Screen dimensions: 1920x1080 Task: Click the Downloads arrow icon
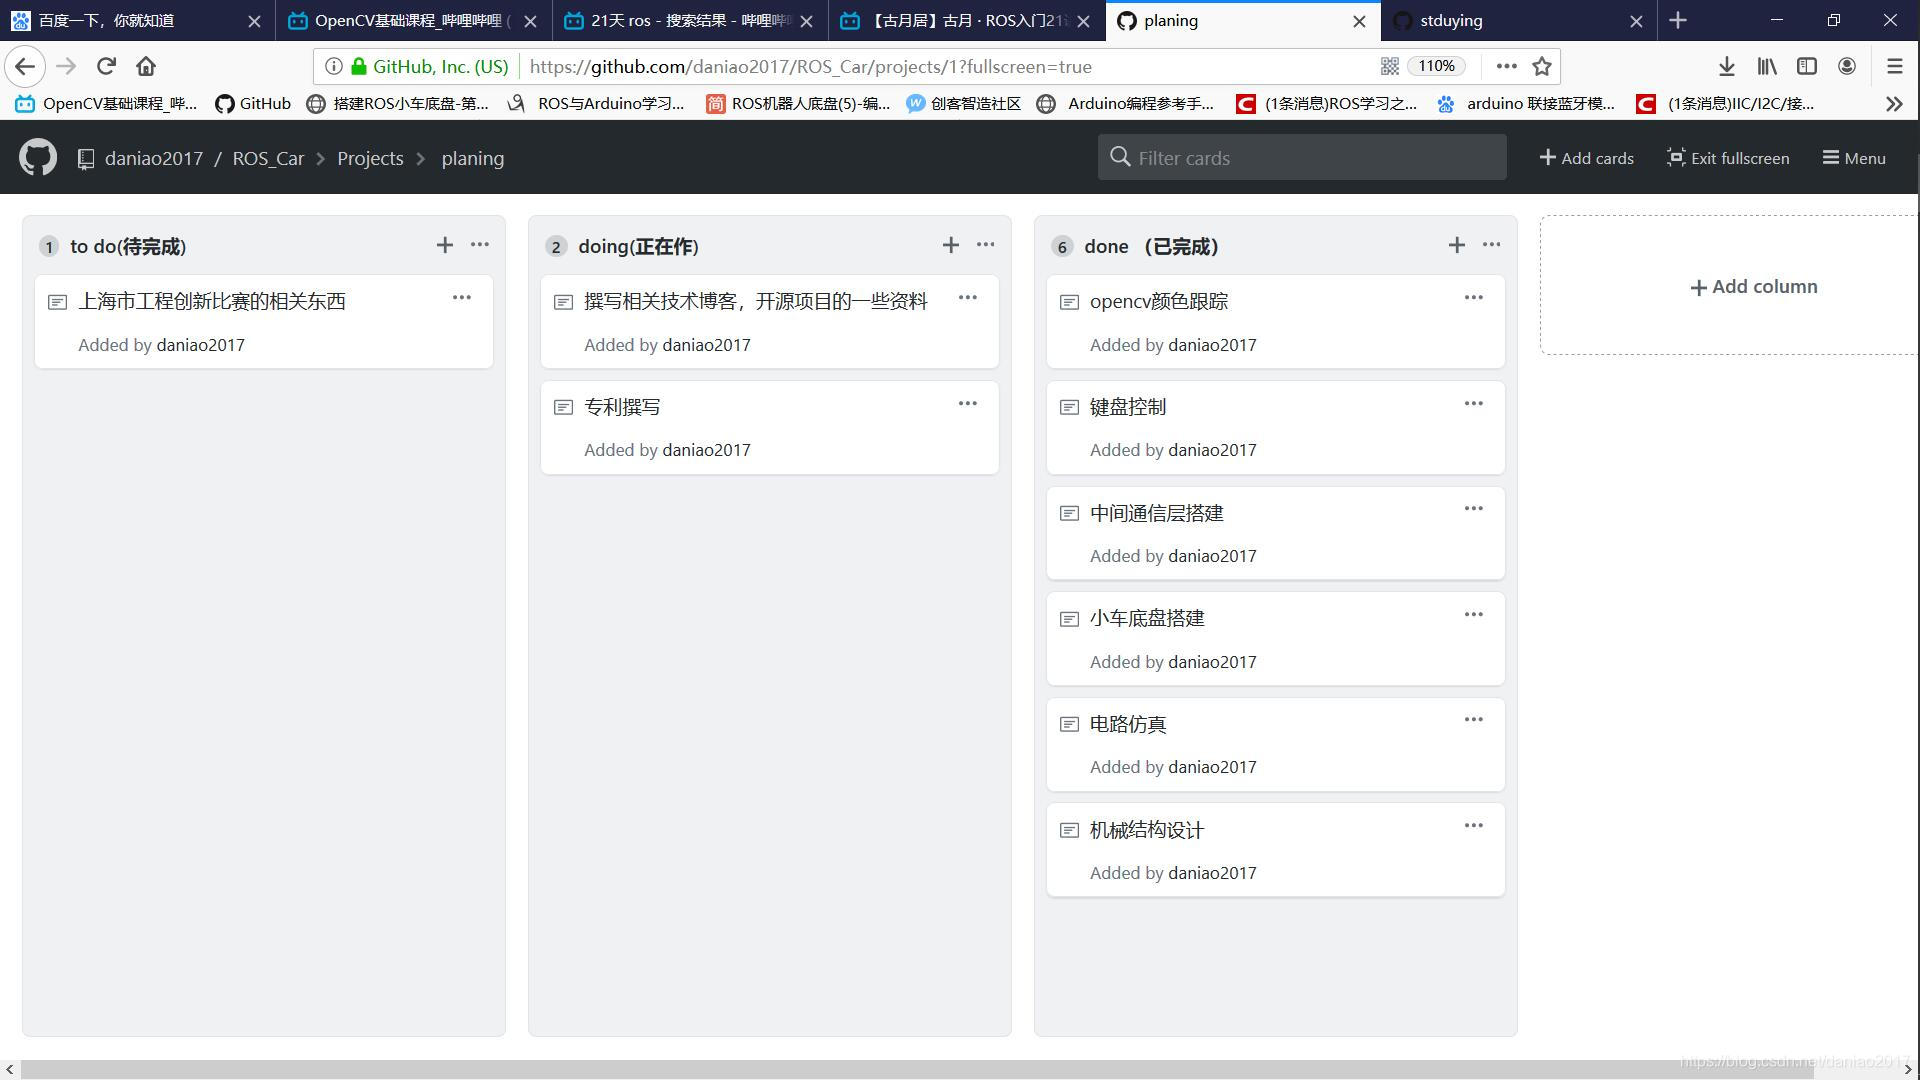[x=1725, y=66]
